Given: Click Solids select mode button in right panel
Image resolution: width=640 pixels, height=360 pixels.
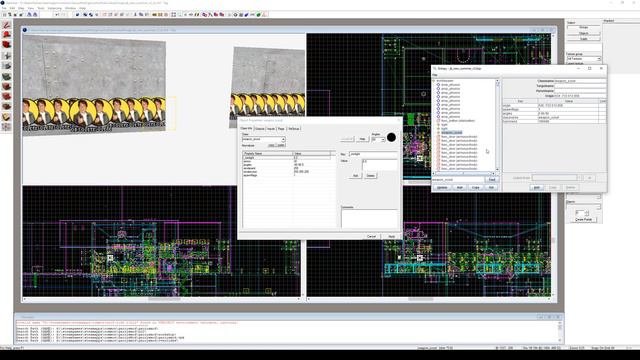Looking at the screenshot, I should 584,39.
